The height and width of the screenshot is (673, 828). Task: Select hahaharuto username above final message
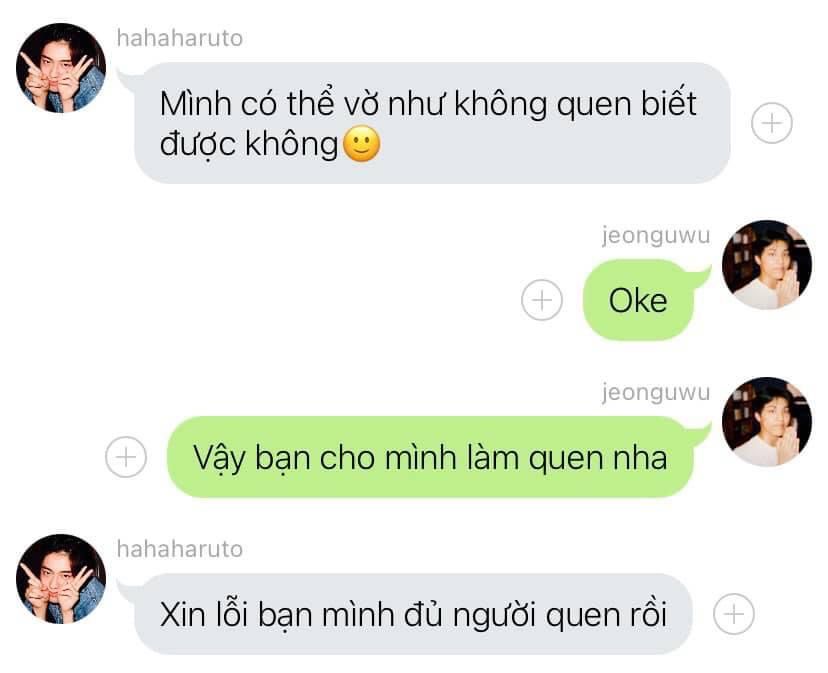(x=180, y=549)
